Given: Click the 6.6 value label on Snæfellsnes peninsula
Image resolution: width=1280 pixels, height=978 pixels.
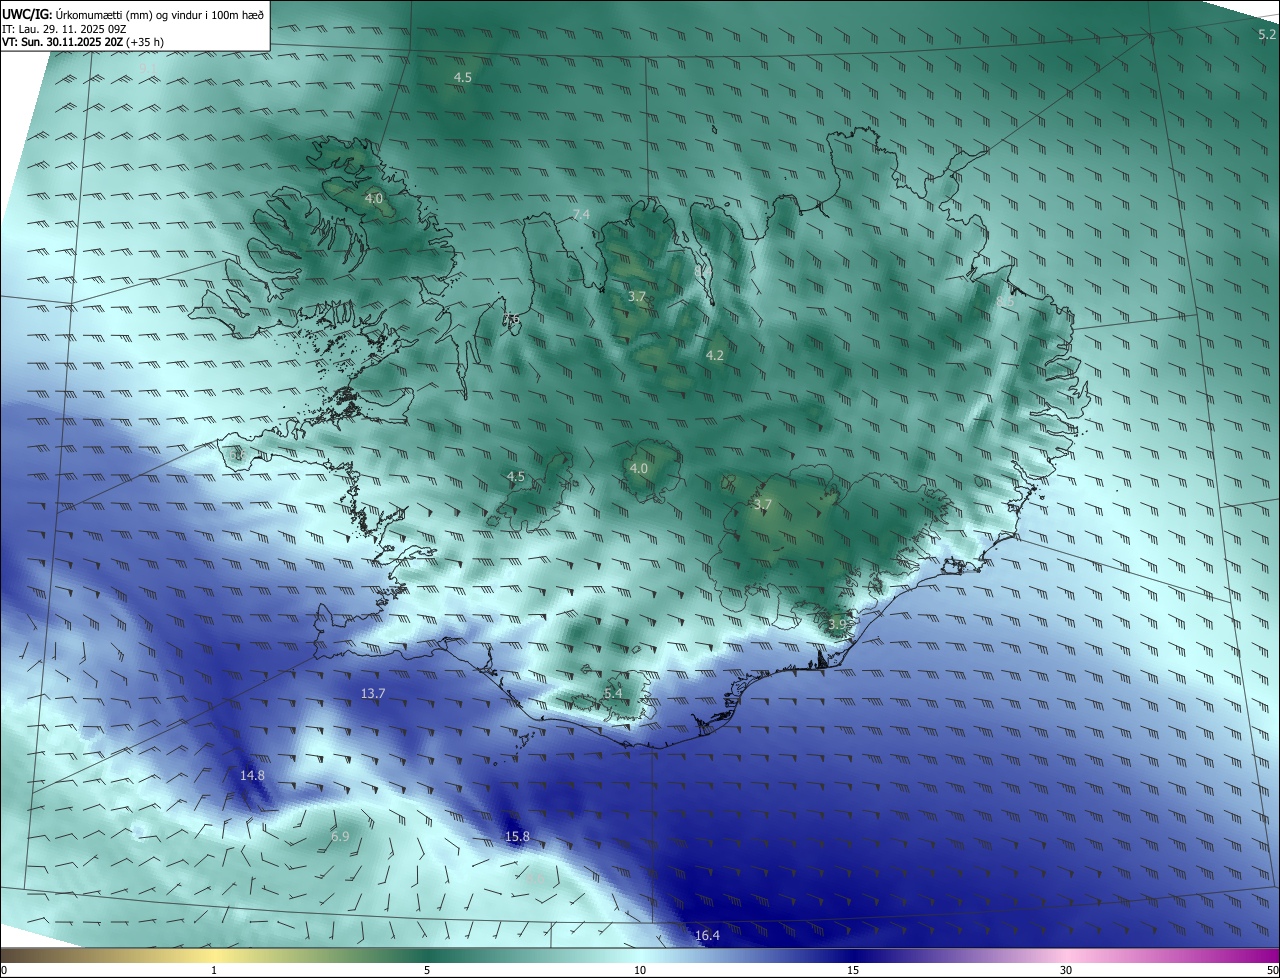Looking at the screenshot, I should pos(237,455).
